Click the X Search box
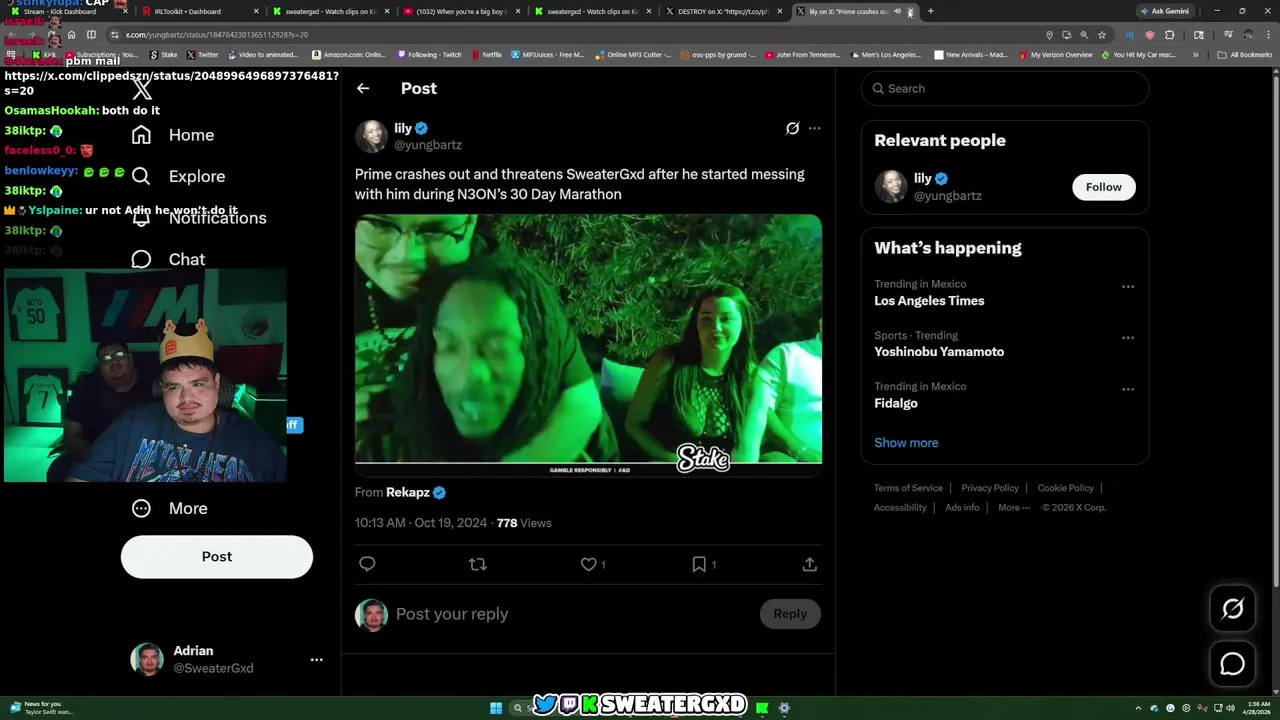This screenshot has height=720, width=1280. [x=1005, y=88]
